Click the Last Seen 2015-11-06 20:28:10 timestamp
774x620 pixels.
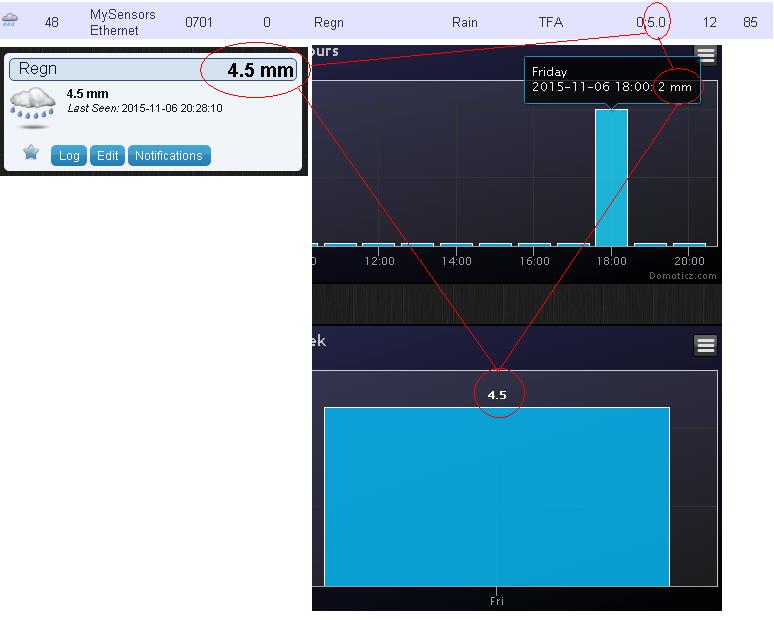click(x=145, y=108)
